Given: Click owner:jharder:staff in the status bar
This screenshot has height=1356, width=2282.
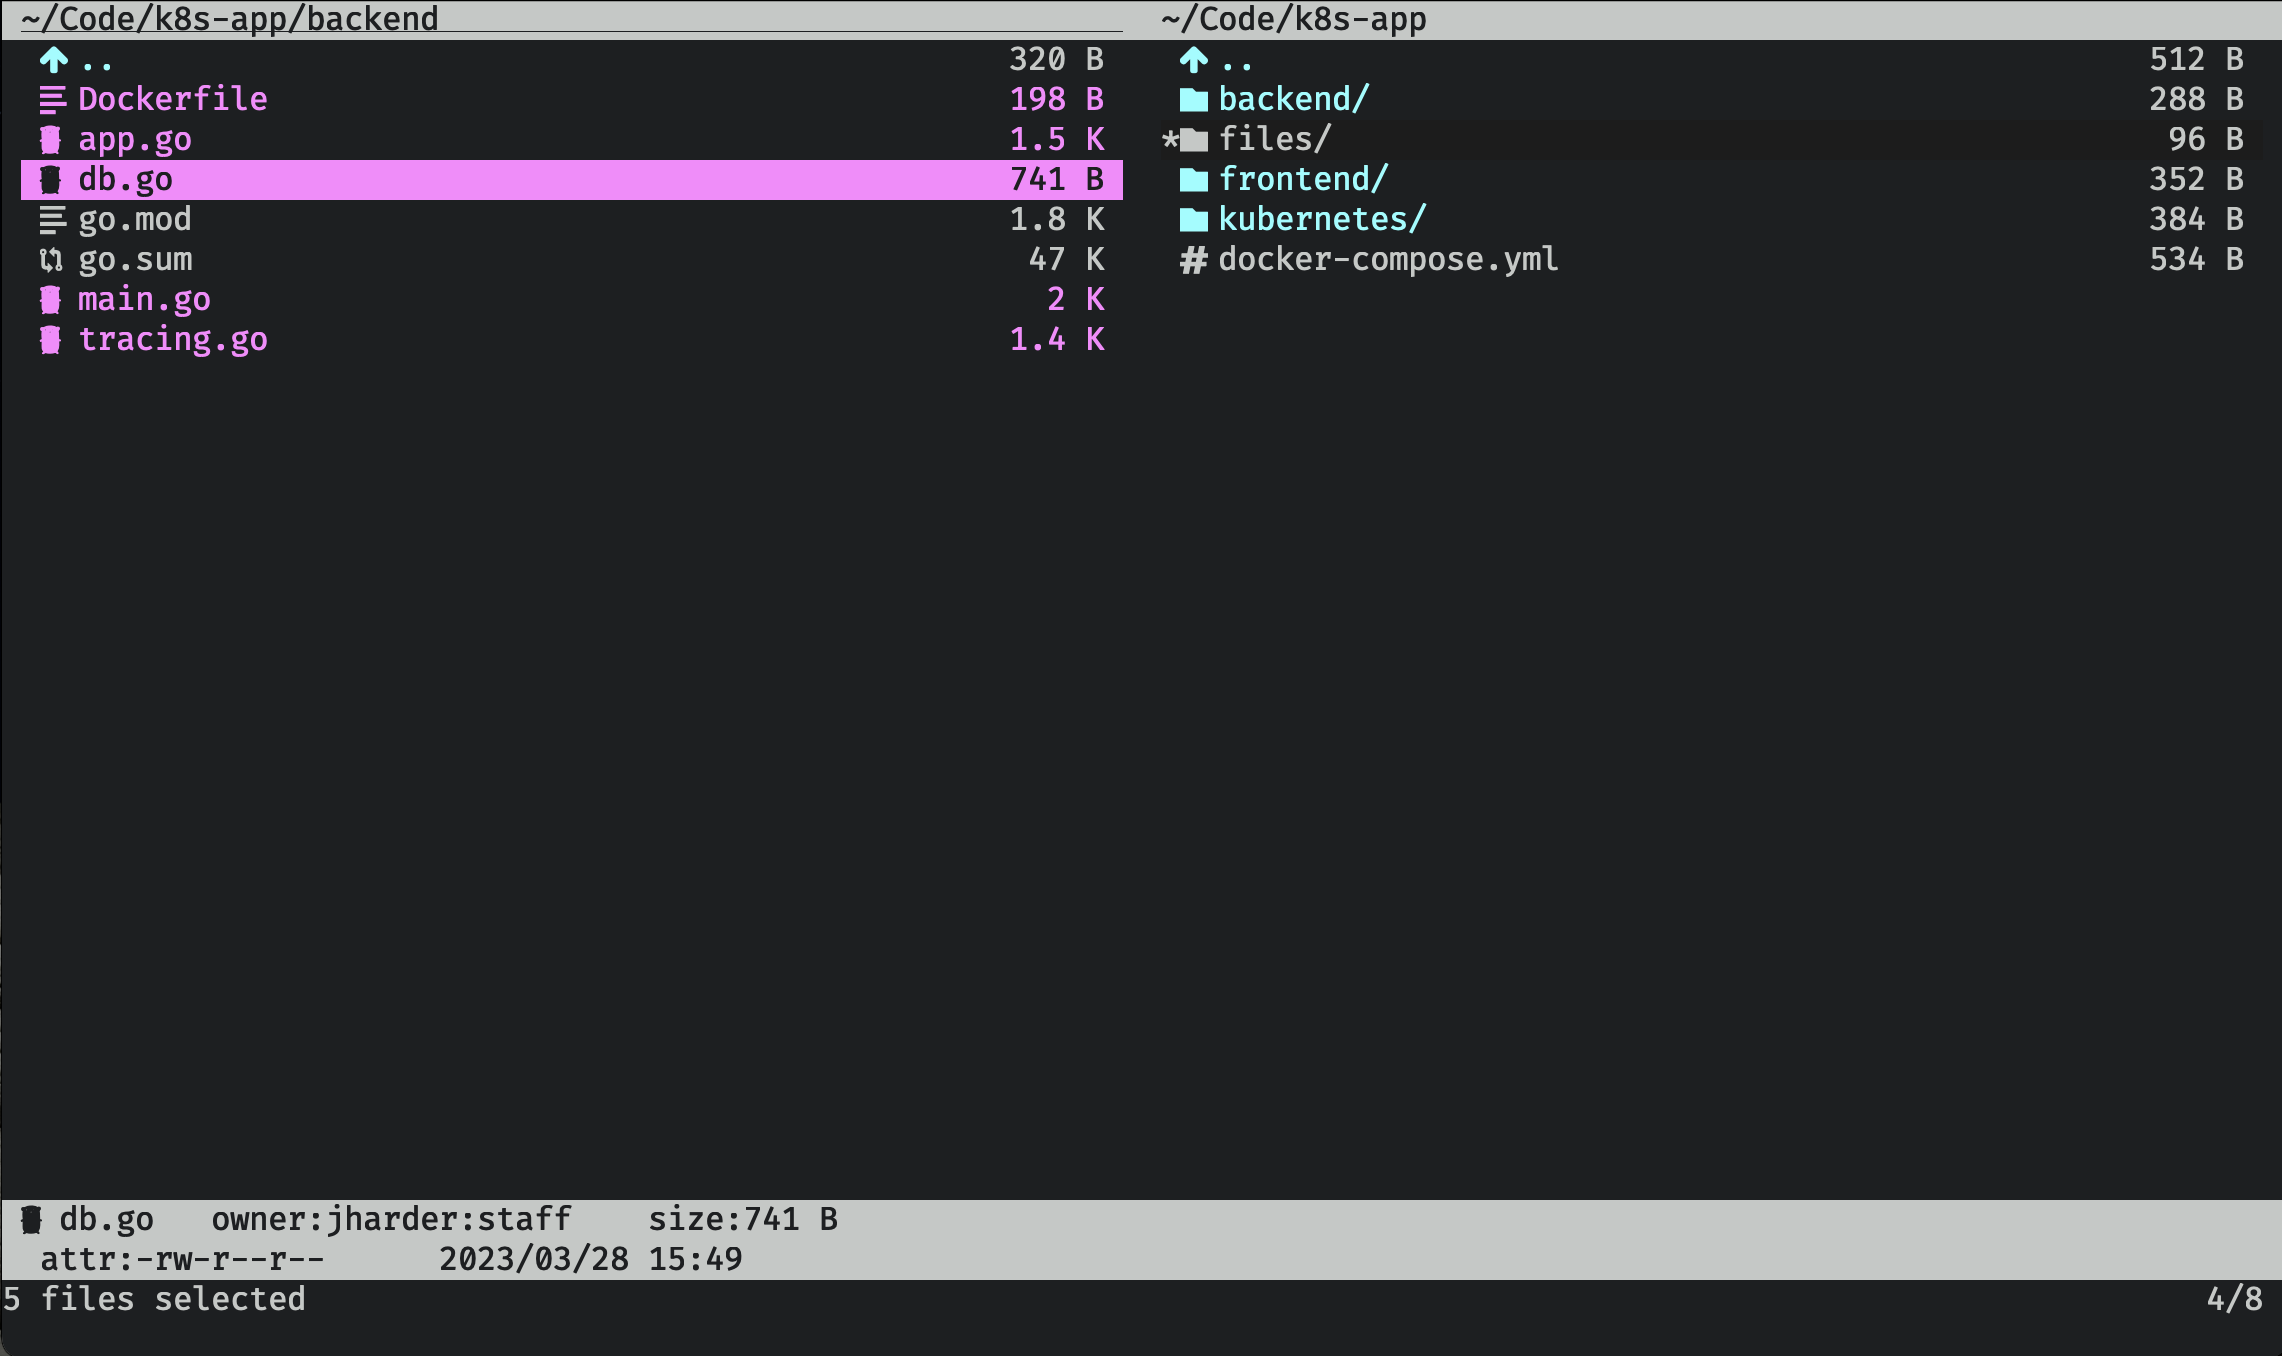Looking at the screenshot, I should coord(391,1219).
